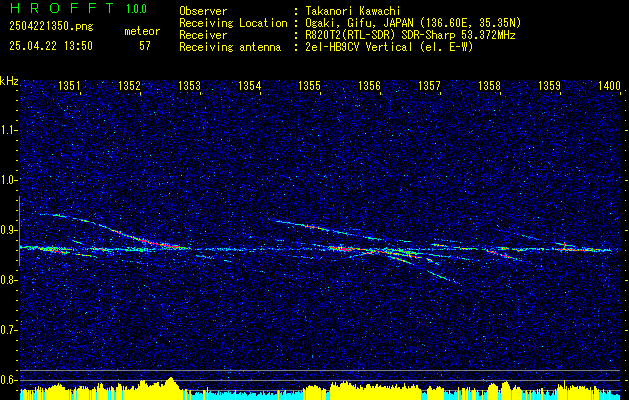Click observer name Takanori Kawachi
Image resolution: width=629 pixels, height=400 pixels.
pos(351,11)
